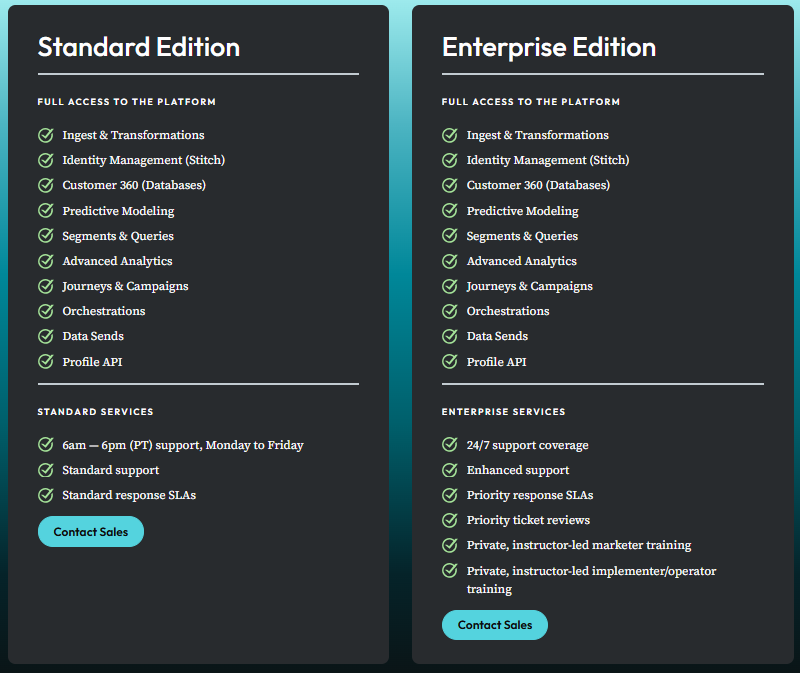
Task: Click check icon beside Standard Ingest & Transformations
Action: [x=46, y=135]
